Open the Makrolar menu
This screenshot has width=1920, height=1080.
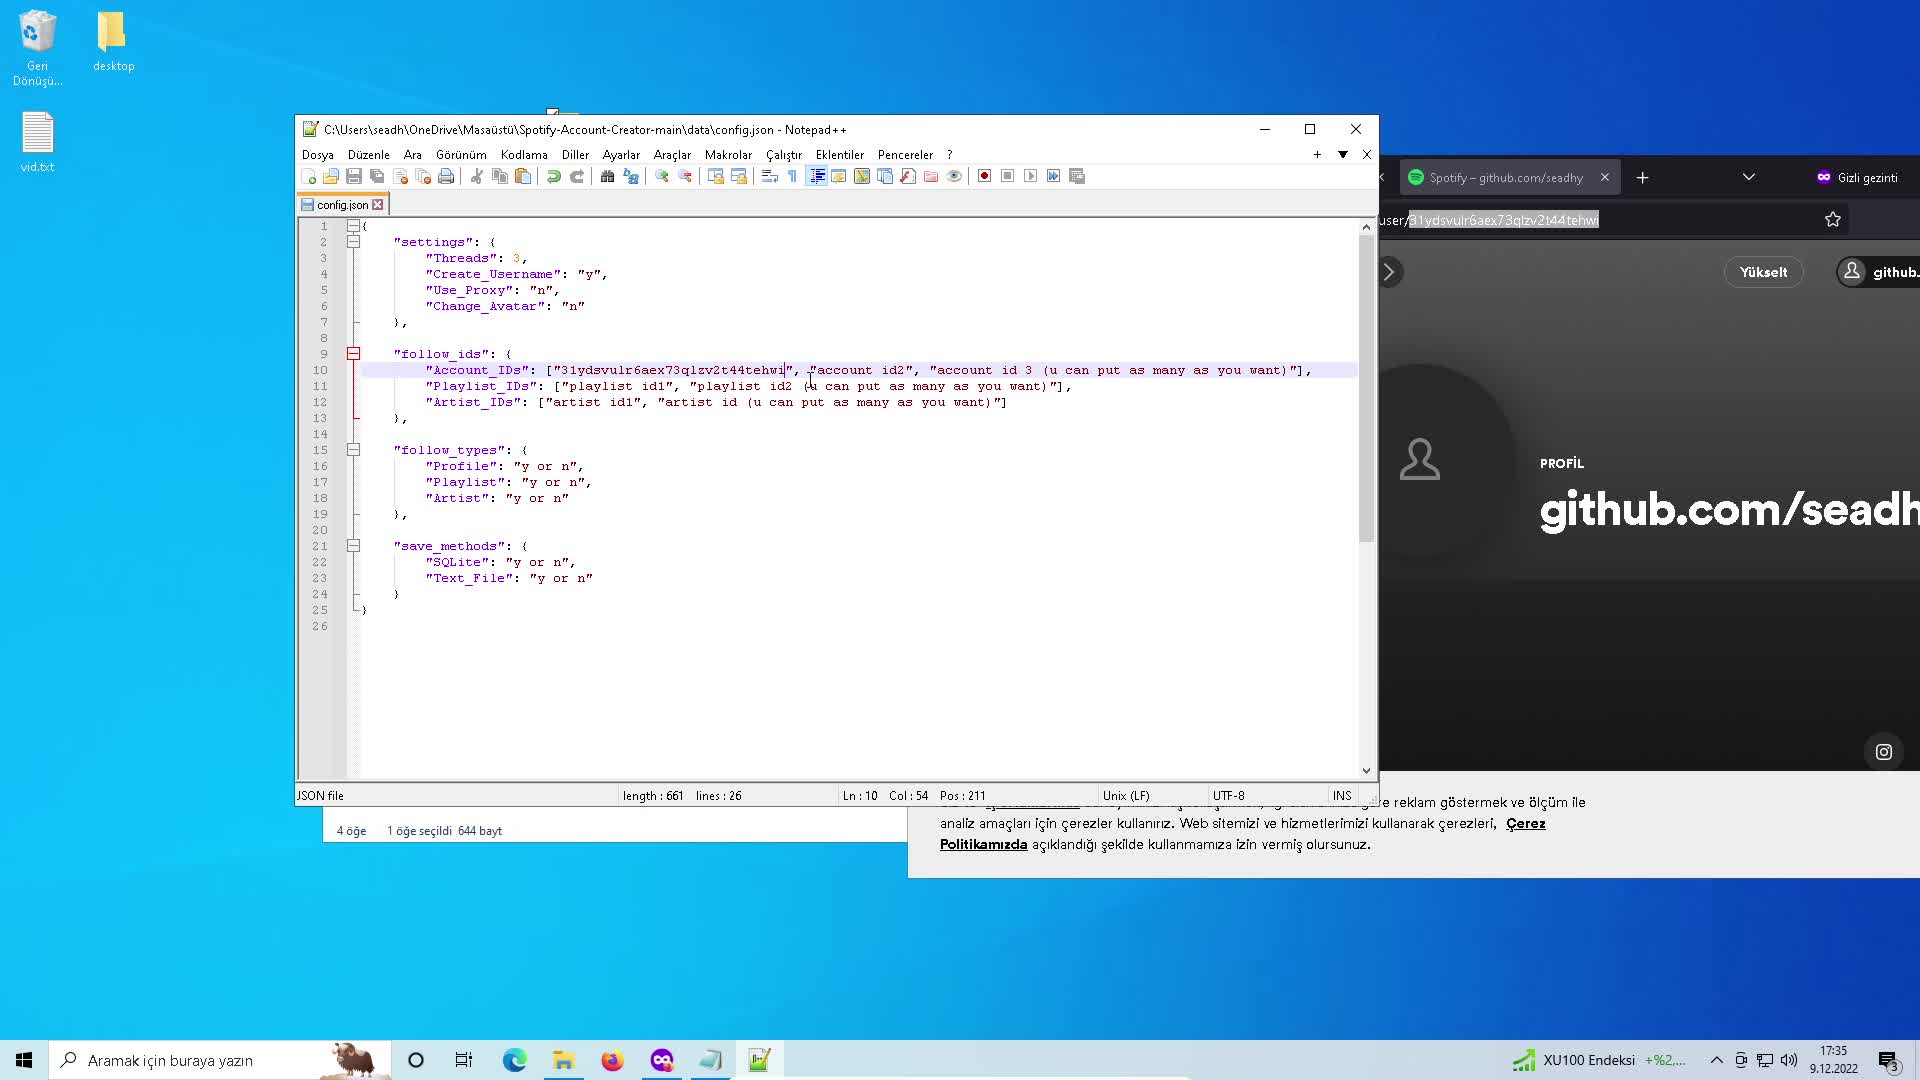(728, 155)
